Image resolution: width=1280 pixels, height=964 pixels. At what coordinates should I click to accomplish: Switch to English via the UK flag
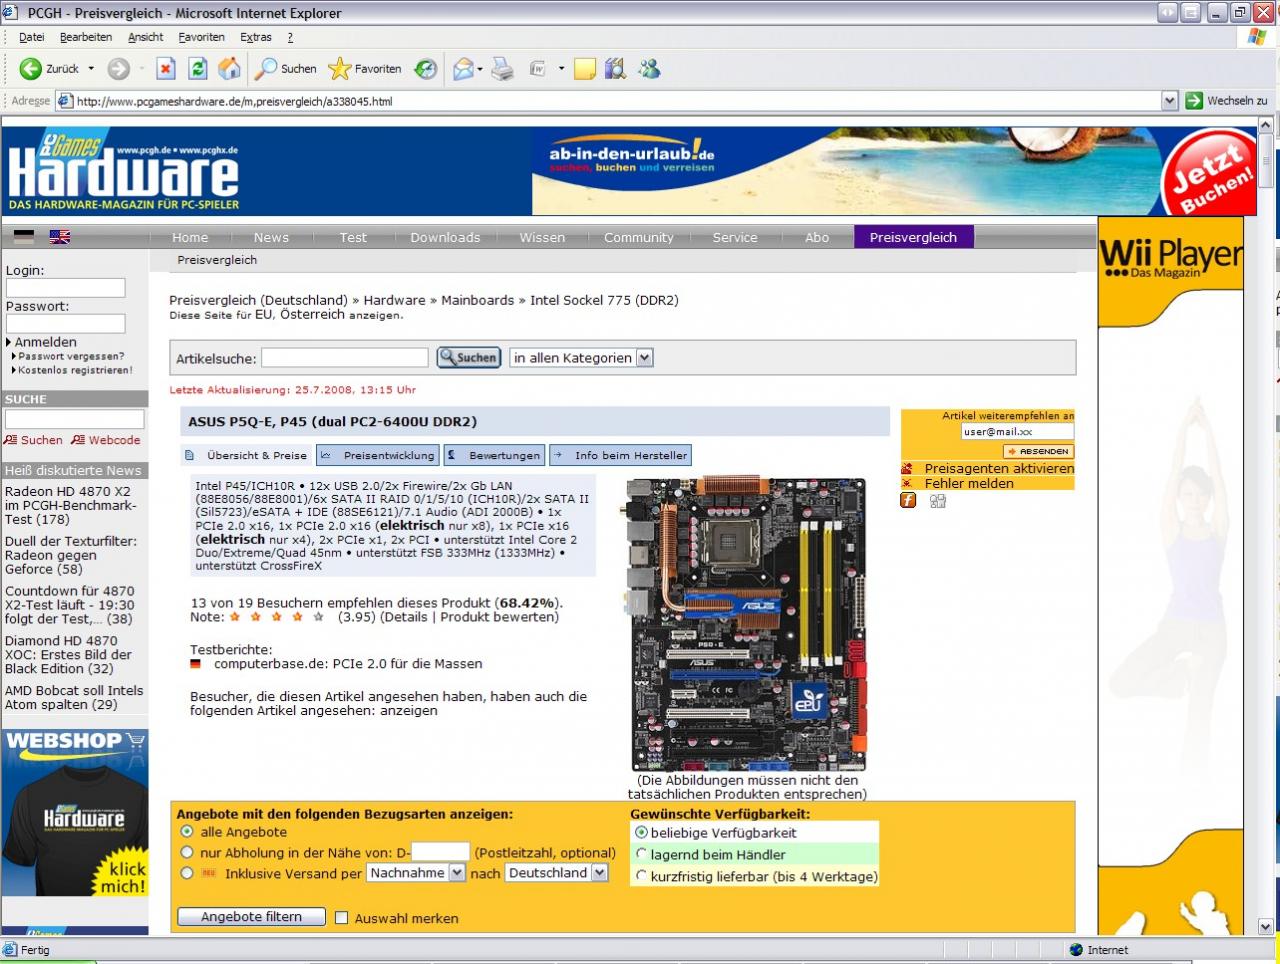click(x=60, y=237)
